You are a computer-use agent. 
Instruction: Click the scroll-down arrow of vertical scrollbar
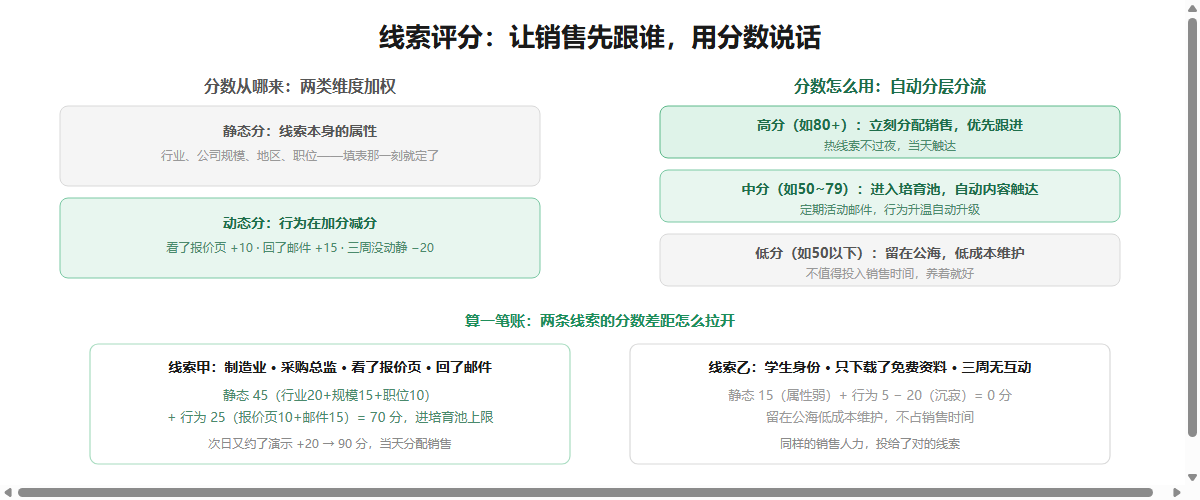click(x=1192, y=476)
